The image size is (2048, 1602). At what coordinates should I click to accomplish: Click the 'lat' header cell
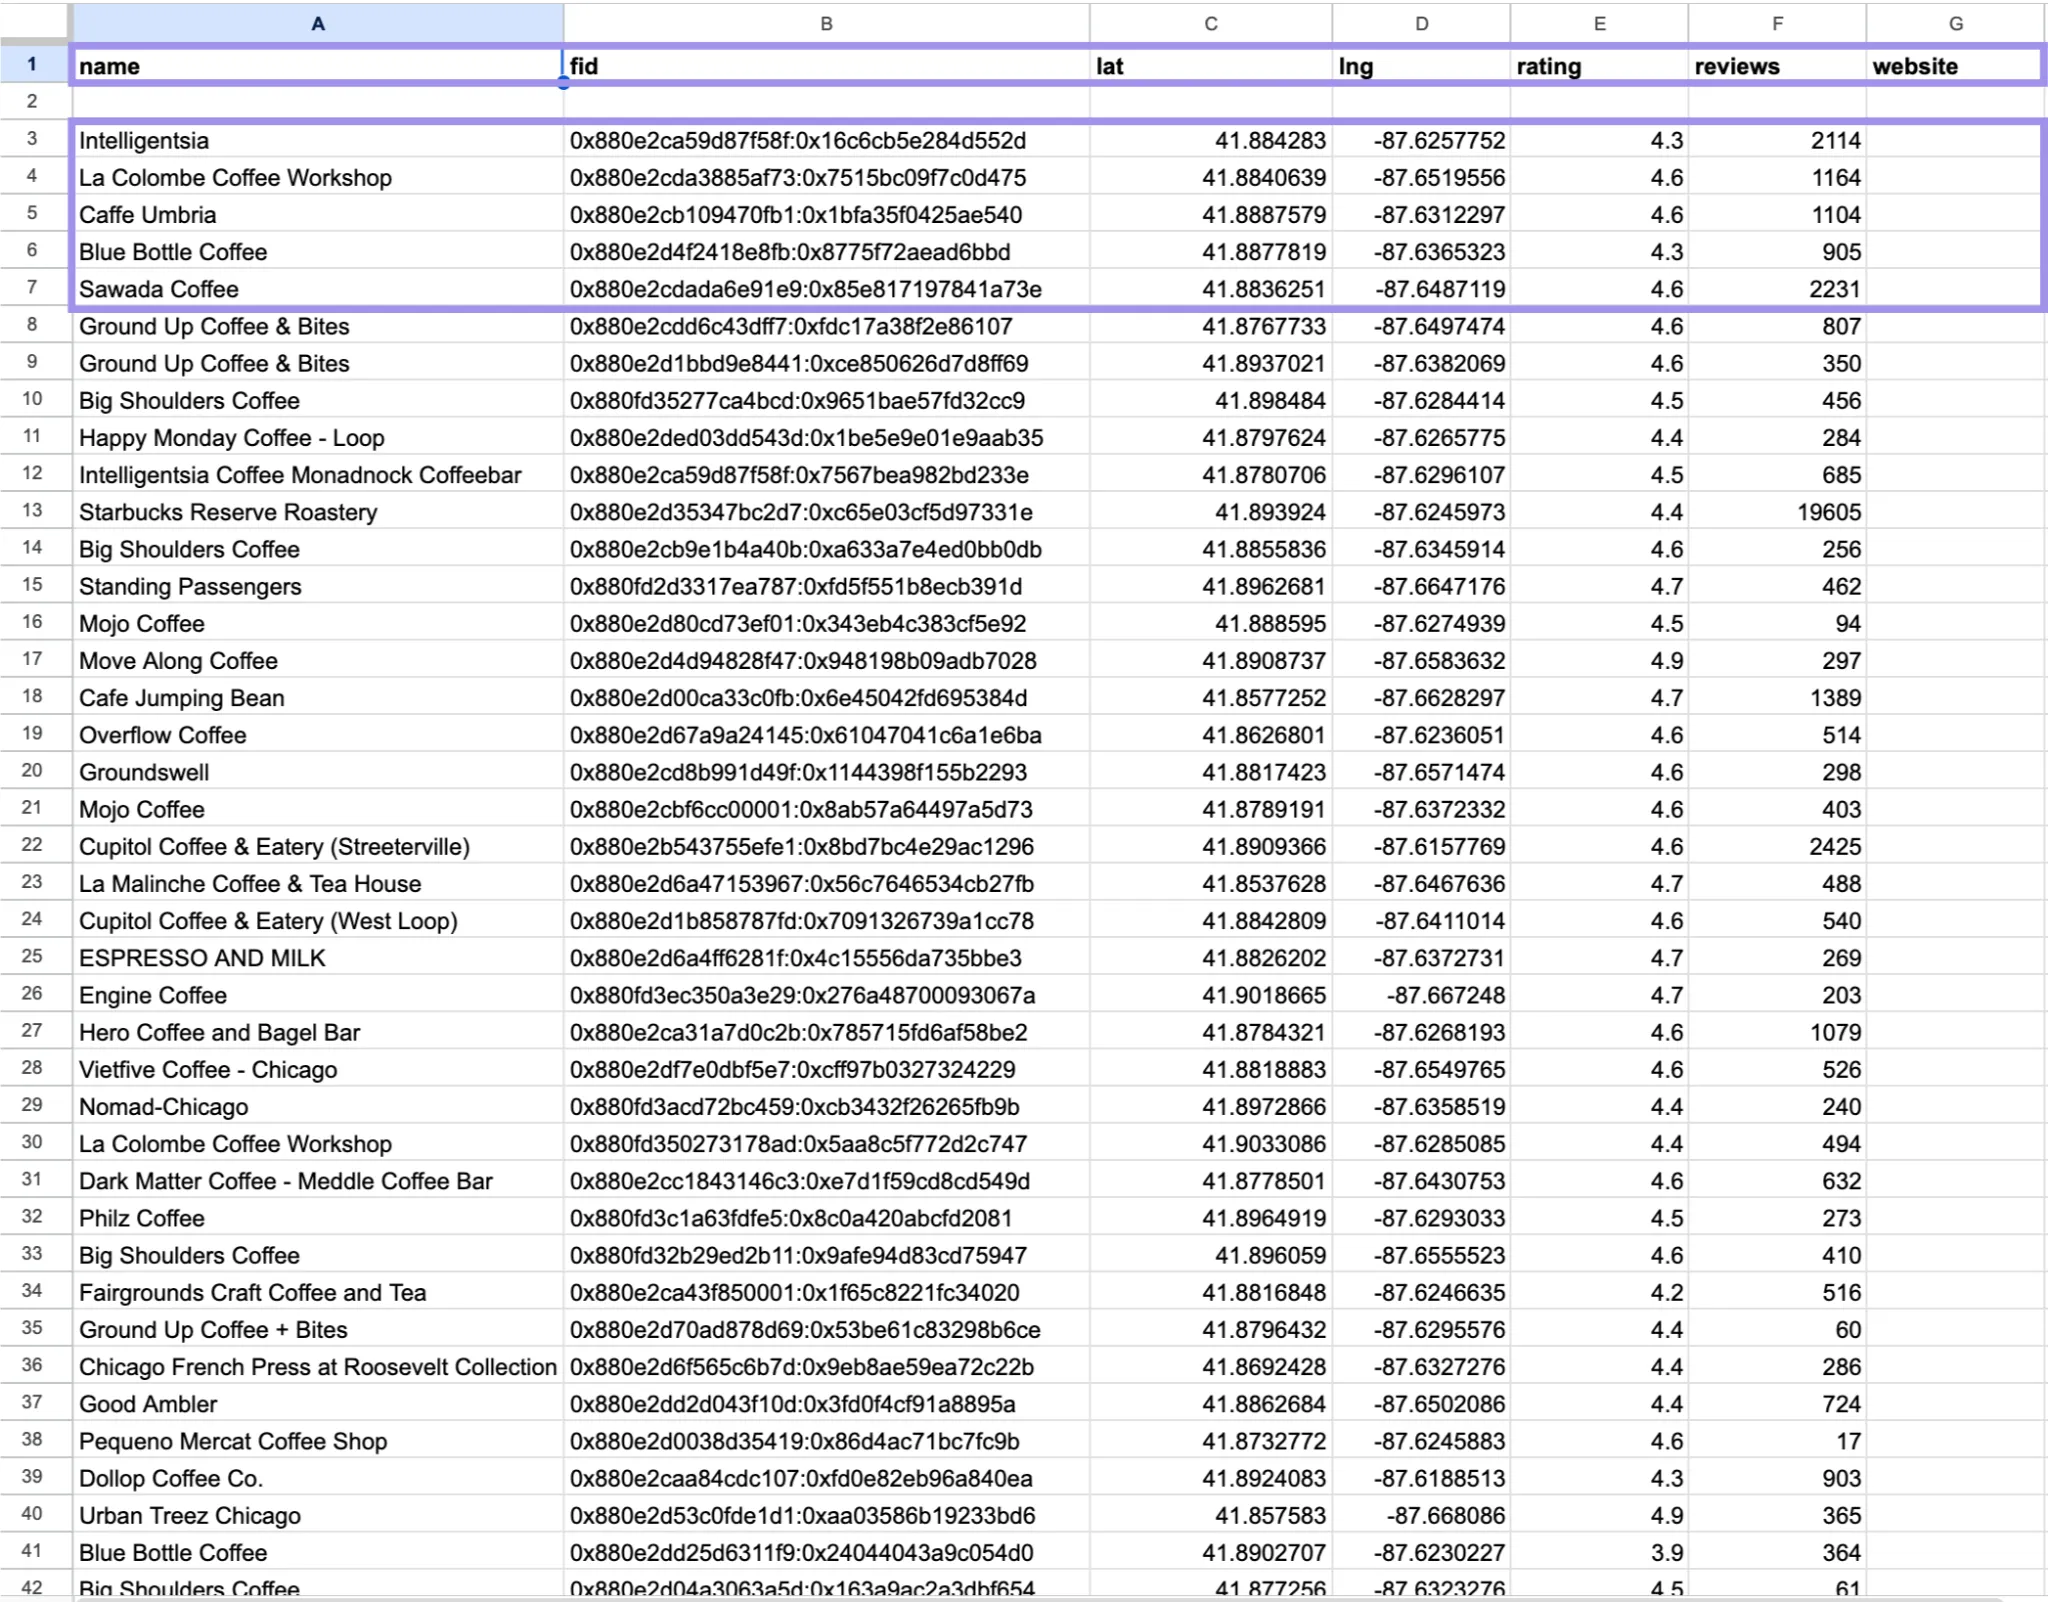coord(1211,66)
